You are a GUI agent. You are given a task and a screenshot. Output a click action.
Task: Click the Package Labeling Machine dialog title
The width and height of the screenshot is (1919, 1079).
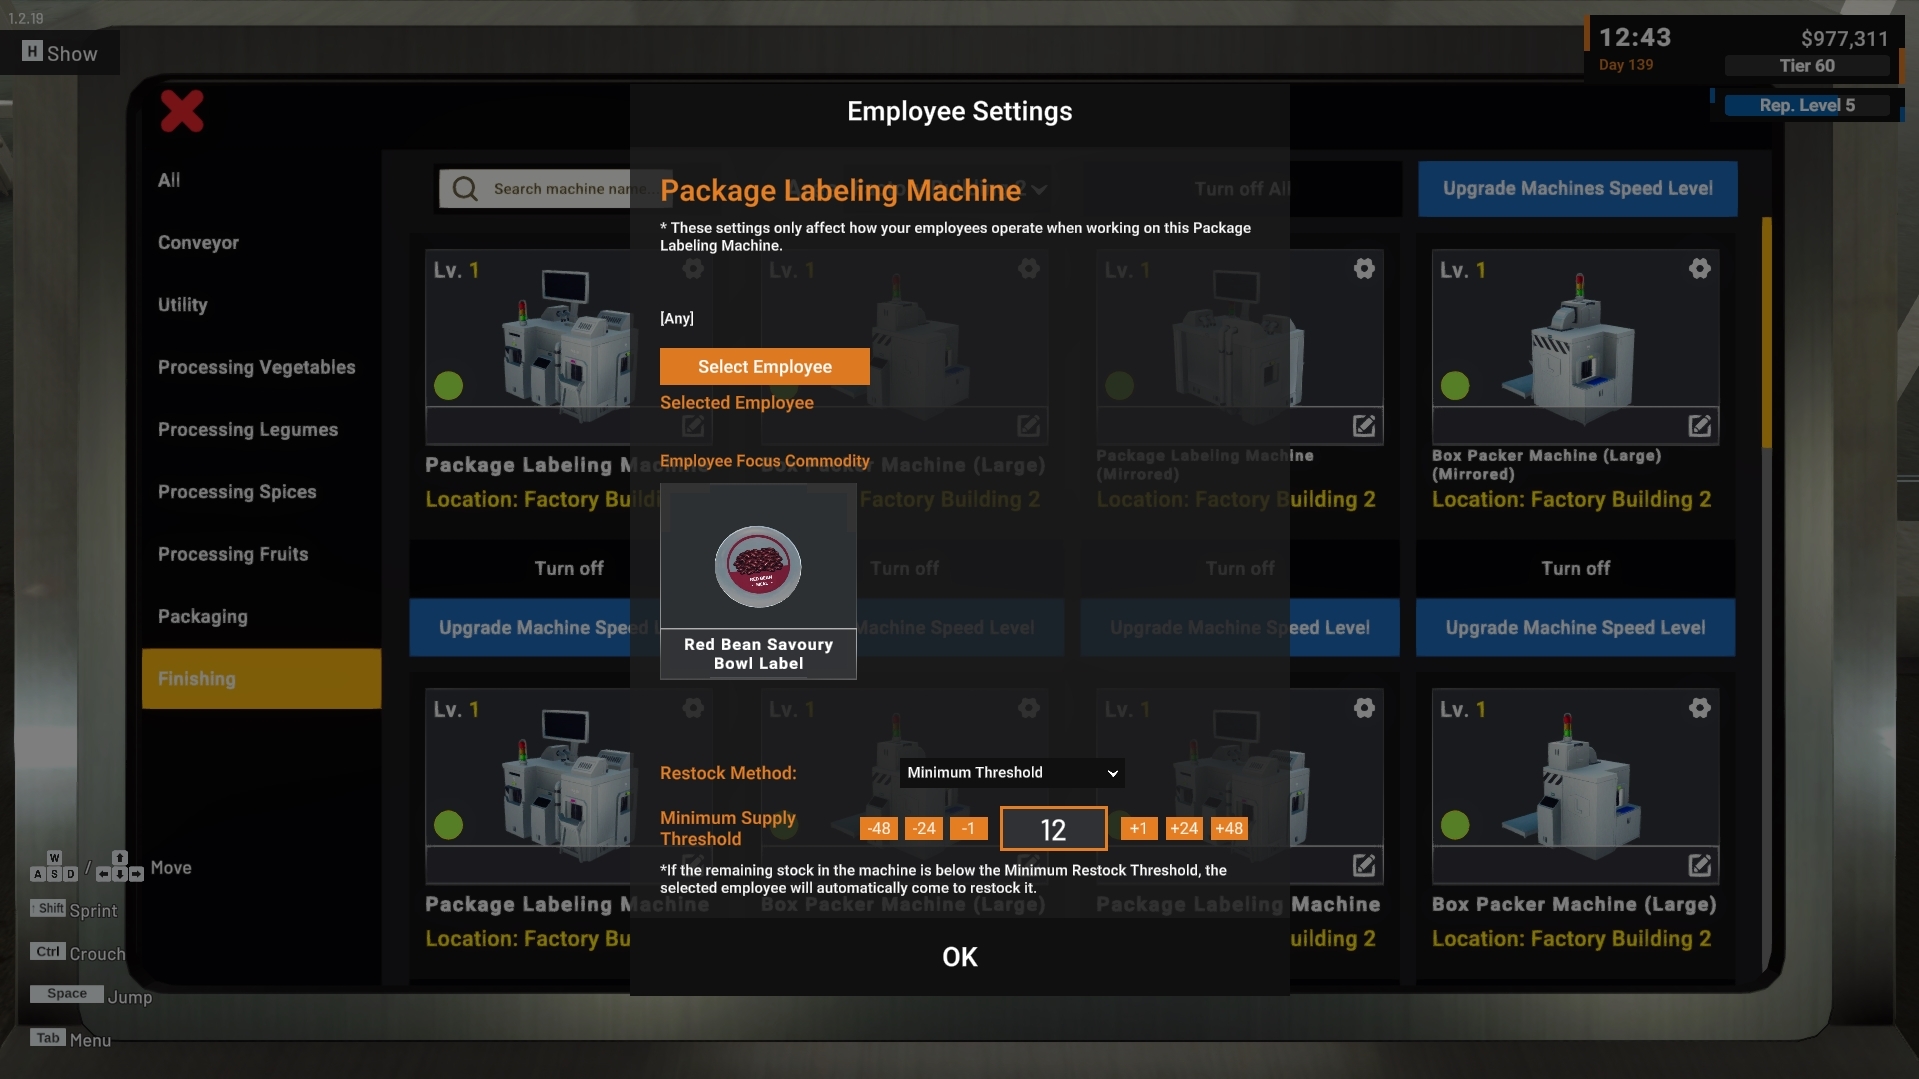pyautogui.click(x=840, y=190)
